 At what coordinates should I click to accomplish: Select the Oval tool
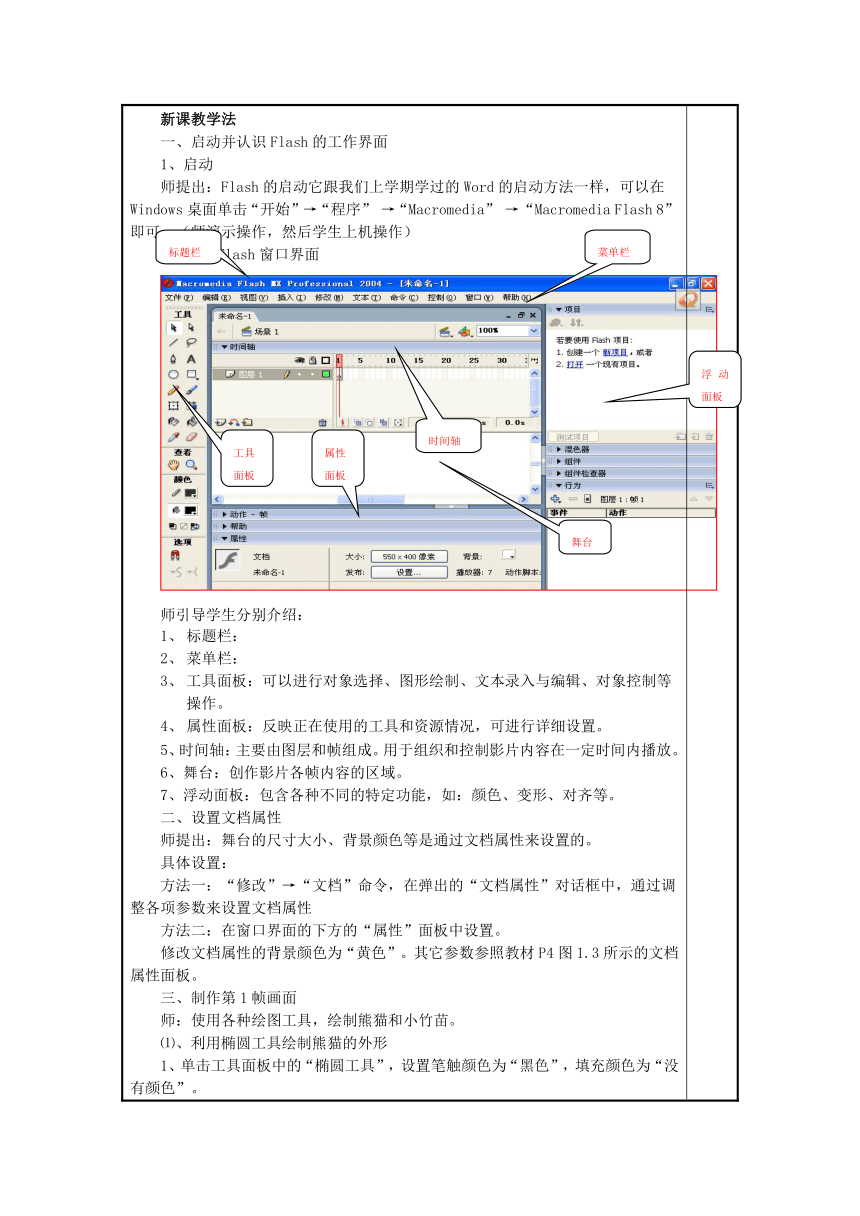tap(174, 374)
